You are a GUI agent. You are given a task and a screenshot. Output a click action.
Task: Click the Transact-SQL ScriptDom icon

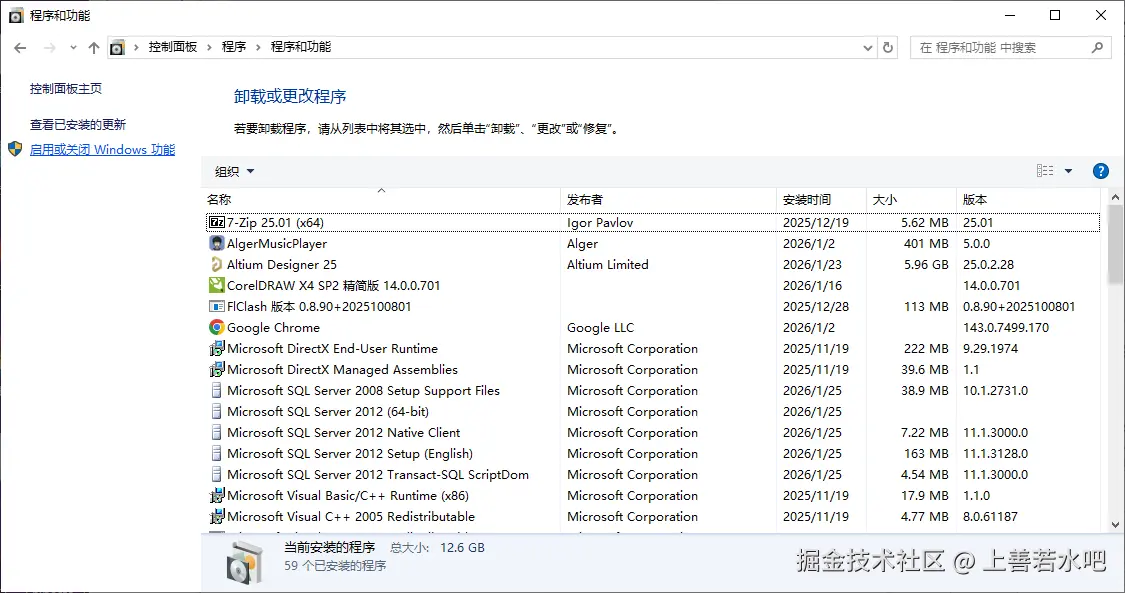tap(217, 474)
